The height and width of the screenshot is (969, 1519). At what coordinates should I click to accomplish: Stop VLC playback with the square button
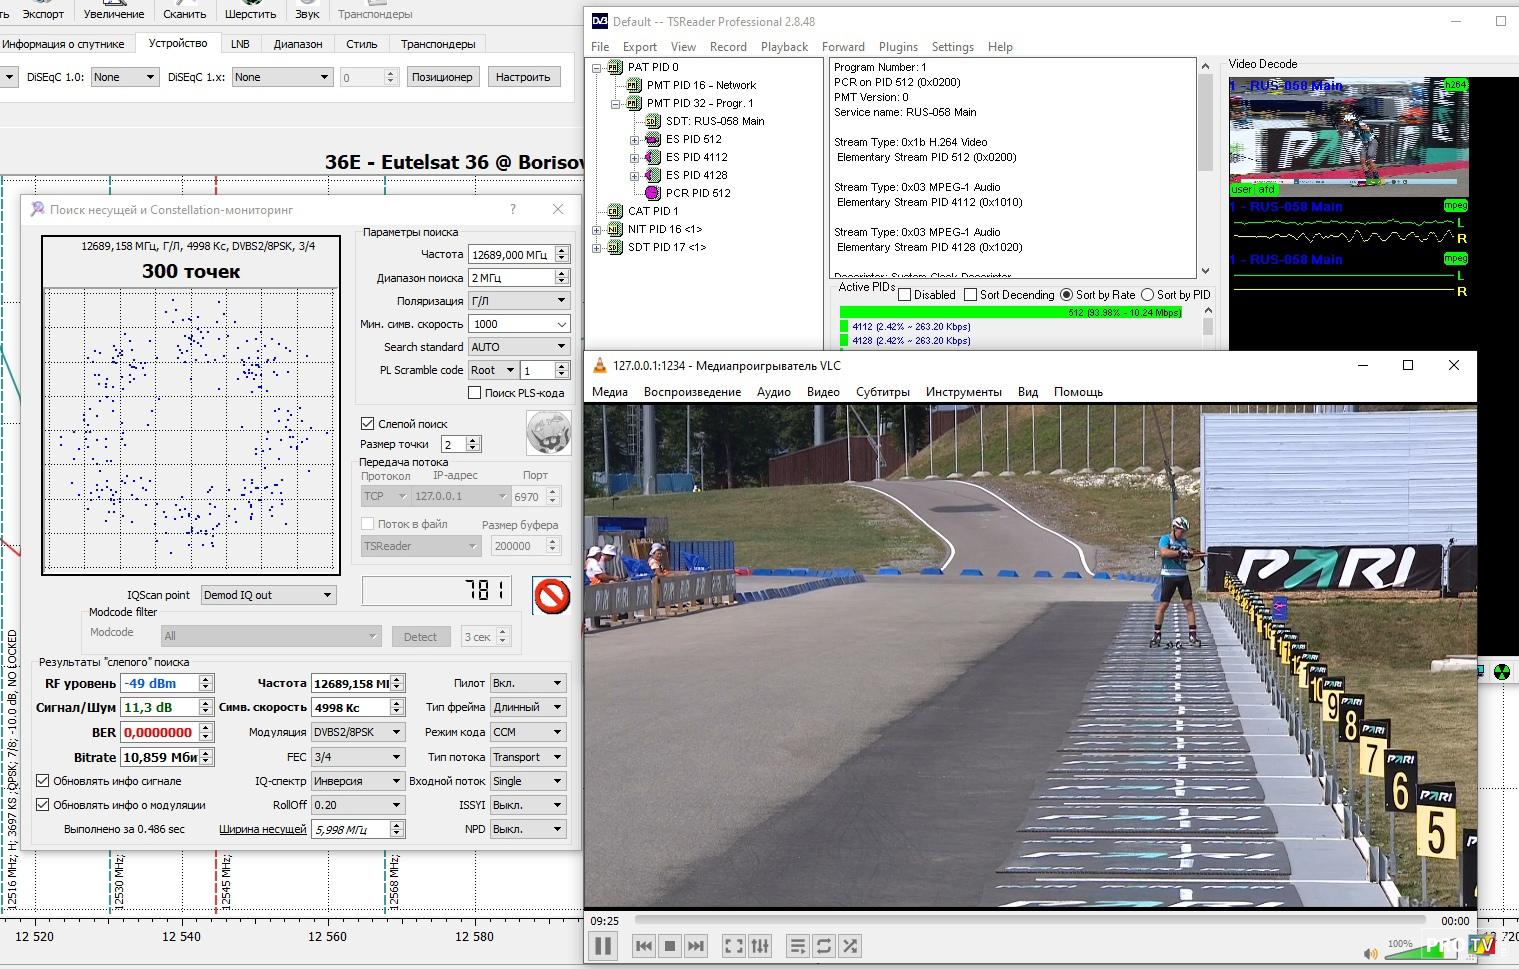670,945
